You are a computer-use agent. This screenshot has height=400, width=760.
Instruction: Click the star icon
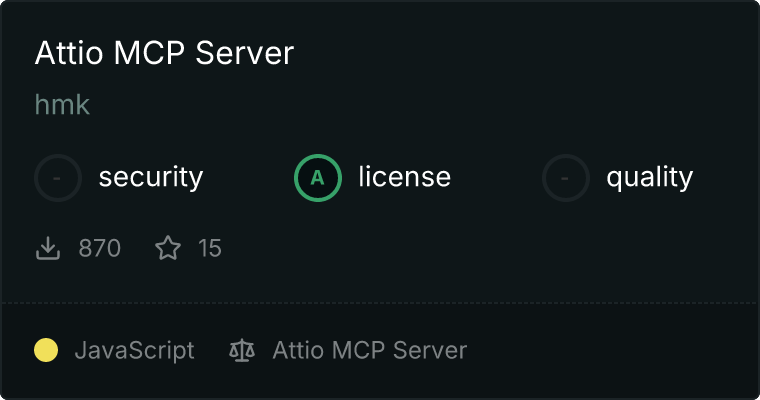[x=168, y=248]
